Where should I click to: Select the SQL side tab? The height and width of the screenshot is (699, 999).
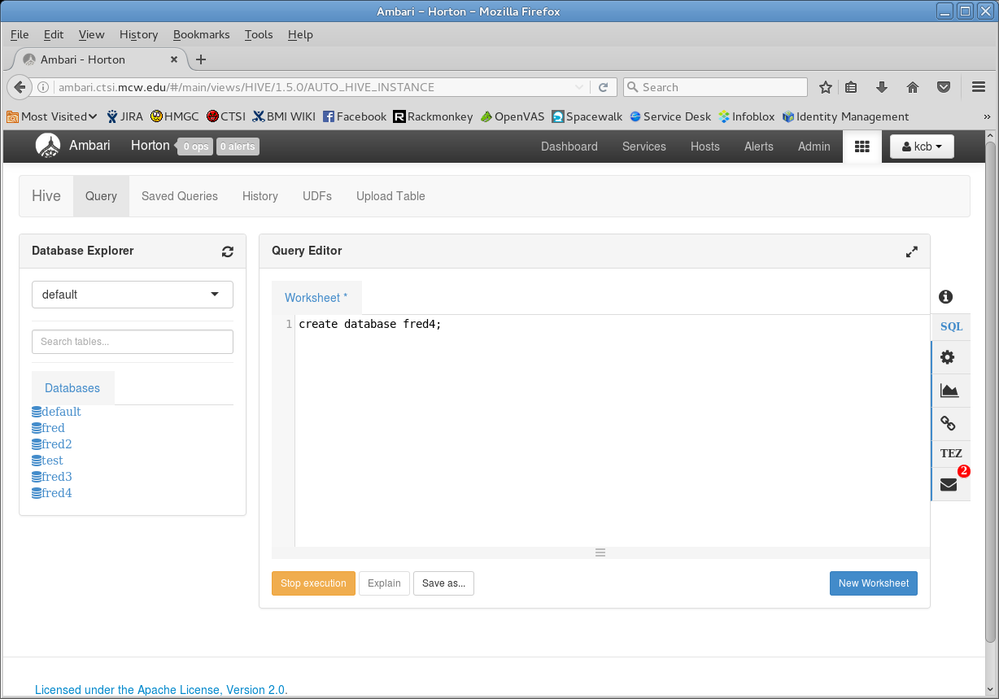(951, 326)
